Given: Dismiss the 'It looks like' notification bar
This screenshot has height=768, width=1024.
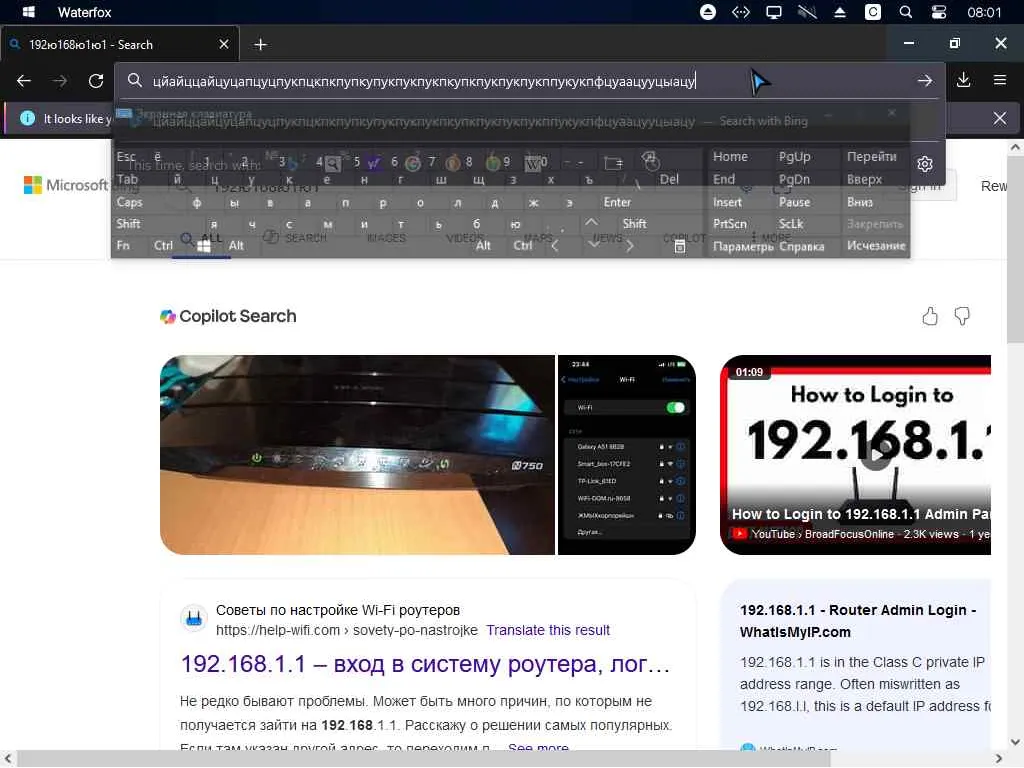Looking at the screenshot, I should coord(999,119).
